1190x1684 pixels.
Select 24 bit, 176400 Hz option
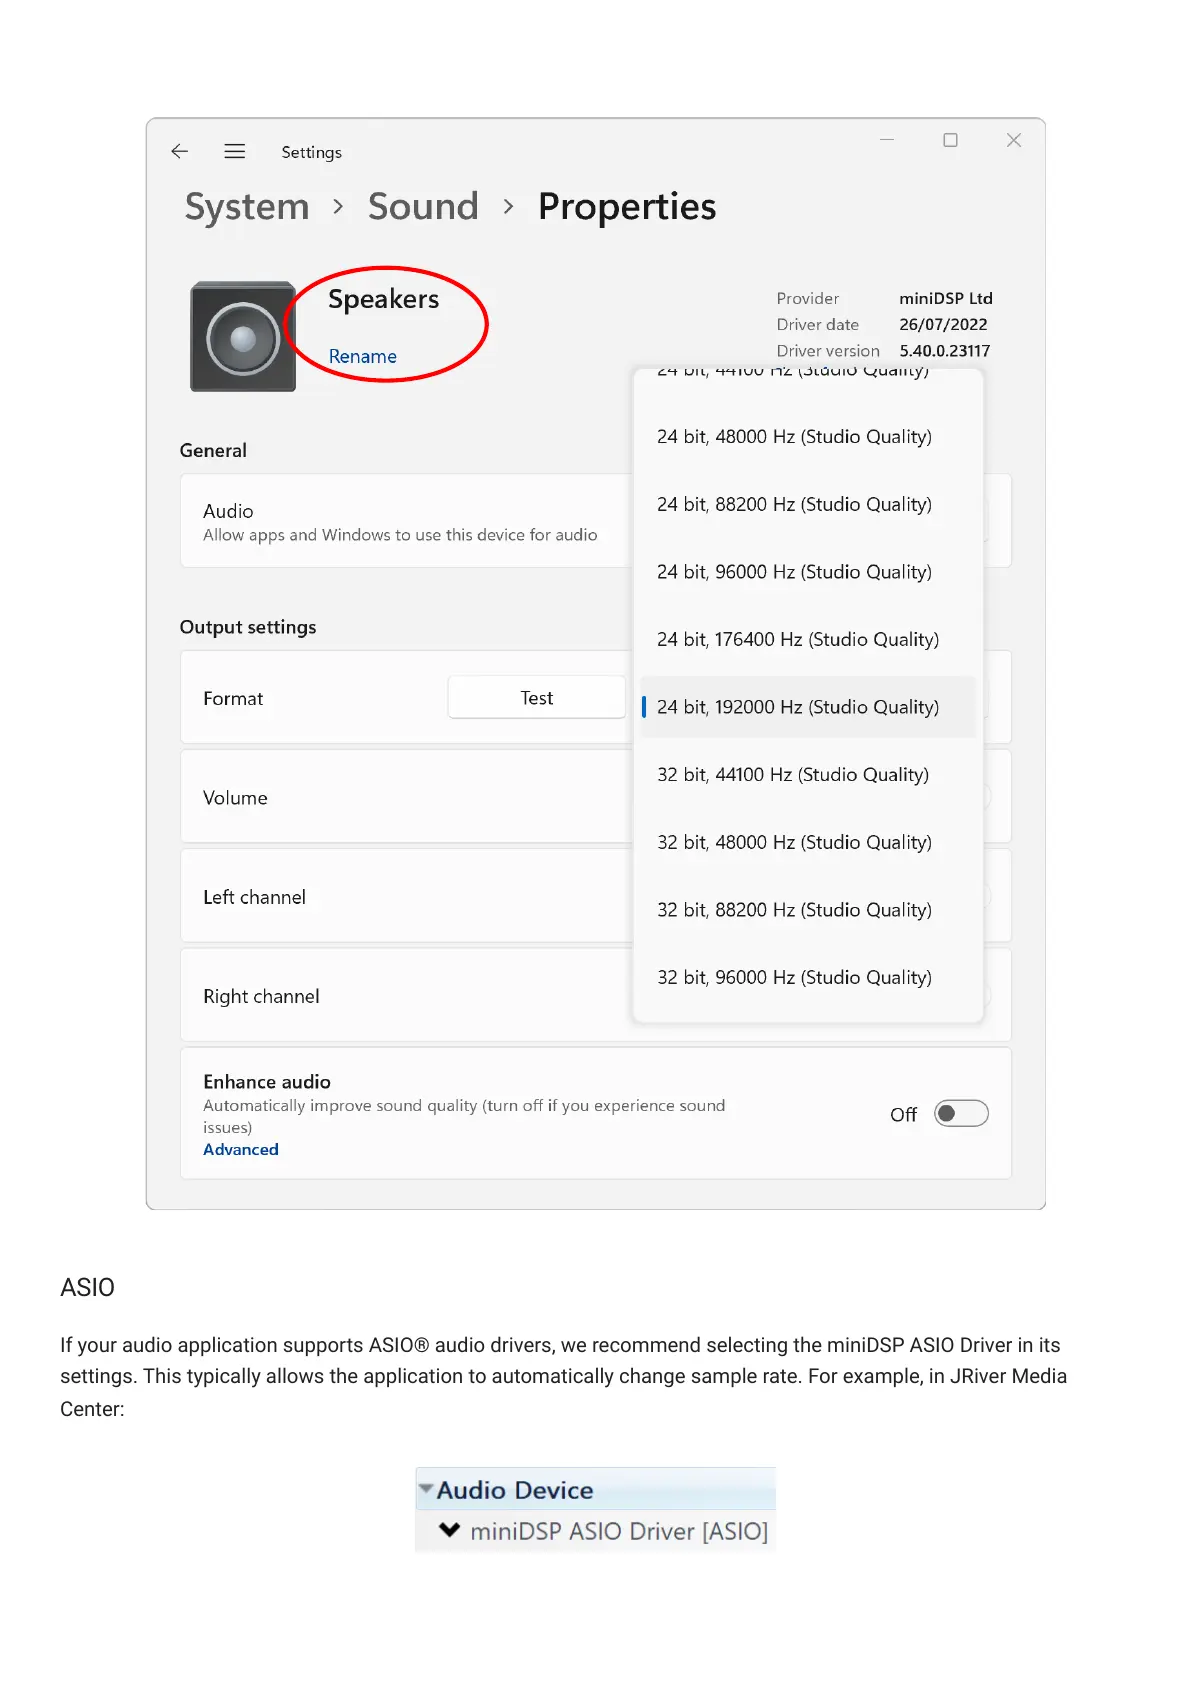point(798,640)
